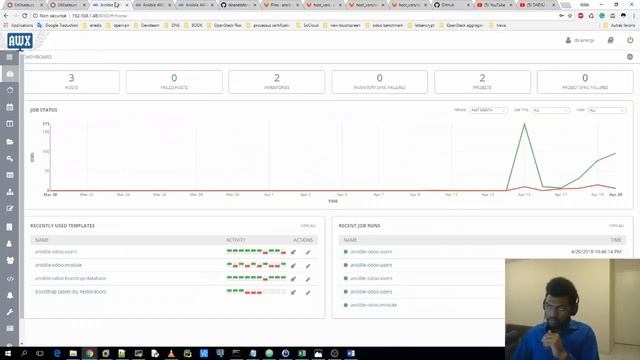Open ansible-odoo-module in Recent Job Runs
The image size is (640, 360).
click(373, 305)
